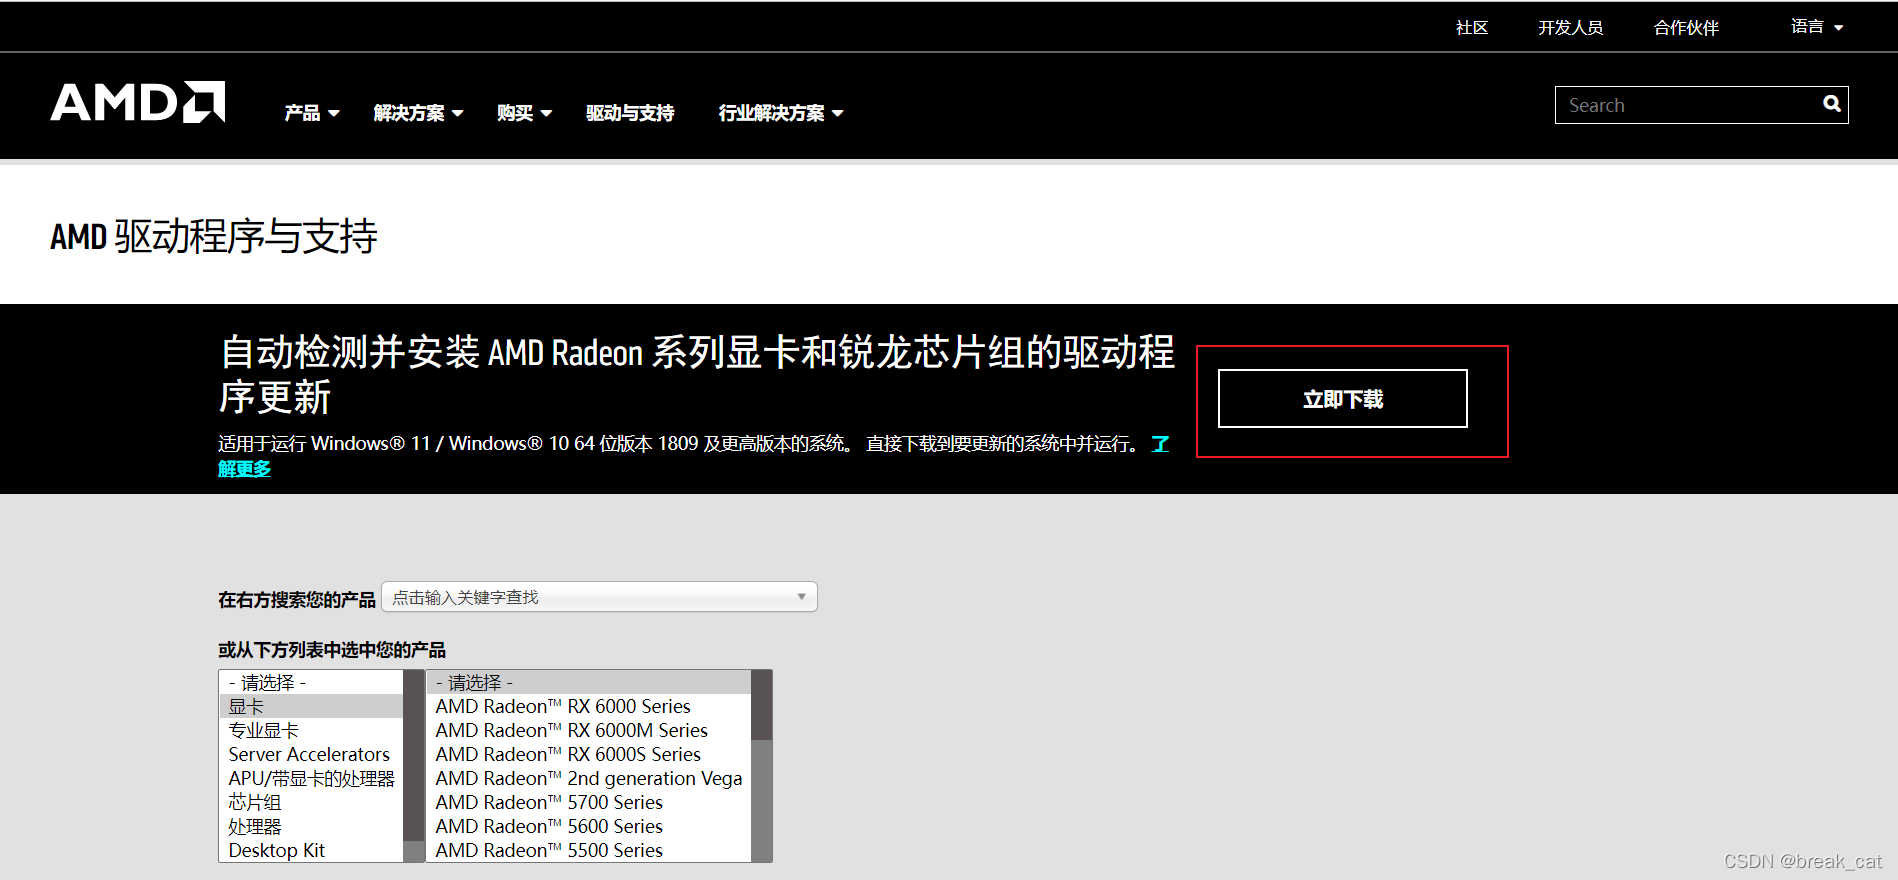Select - 请选择 - in the series list
Screen dimensions: 1898x880
(589, 682)
